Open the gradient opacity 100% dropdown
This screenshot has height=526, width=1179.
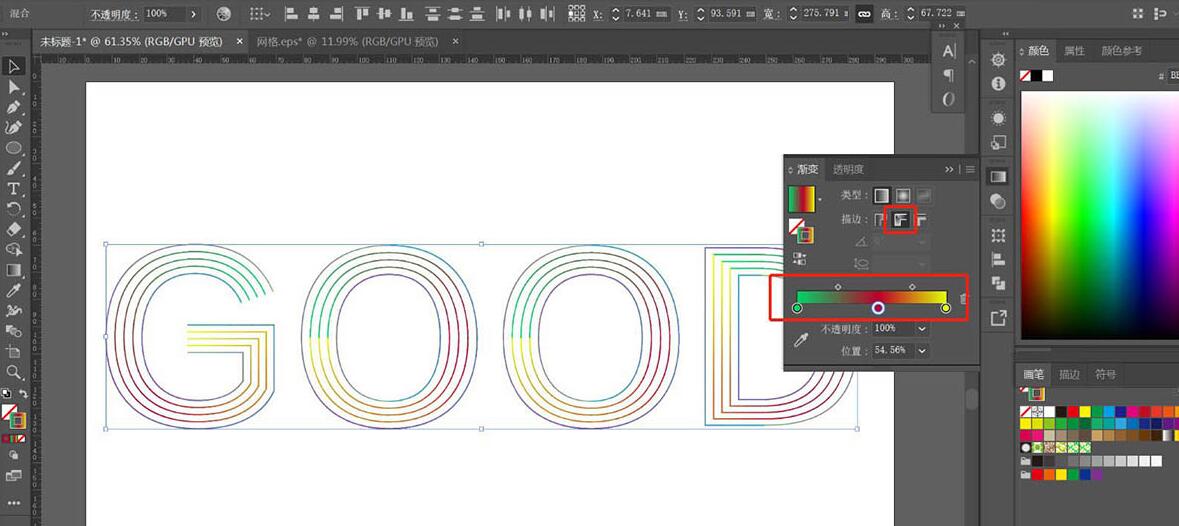922,329
